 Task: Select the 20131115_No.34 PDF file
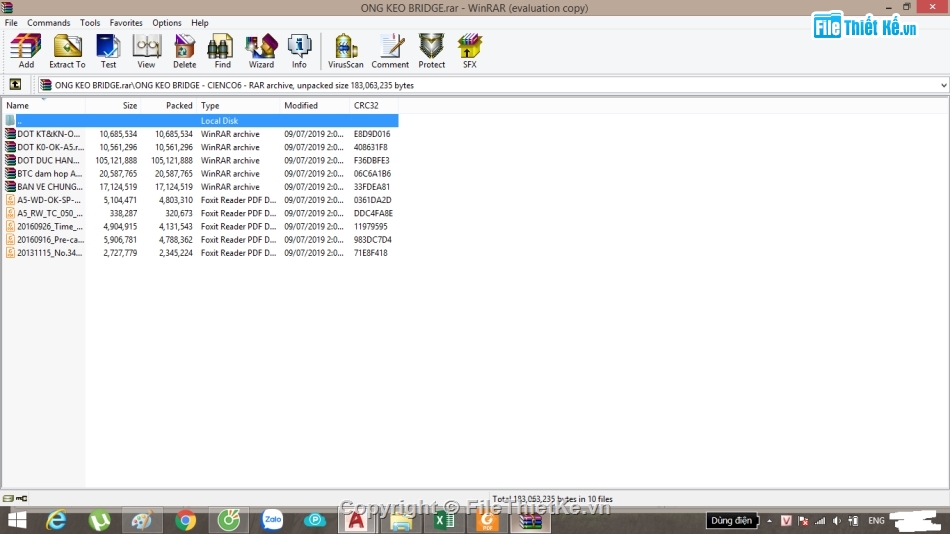[201, 253]
